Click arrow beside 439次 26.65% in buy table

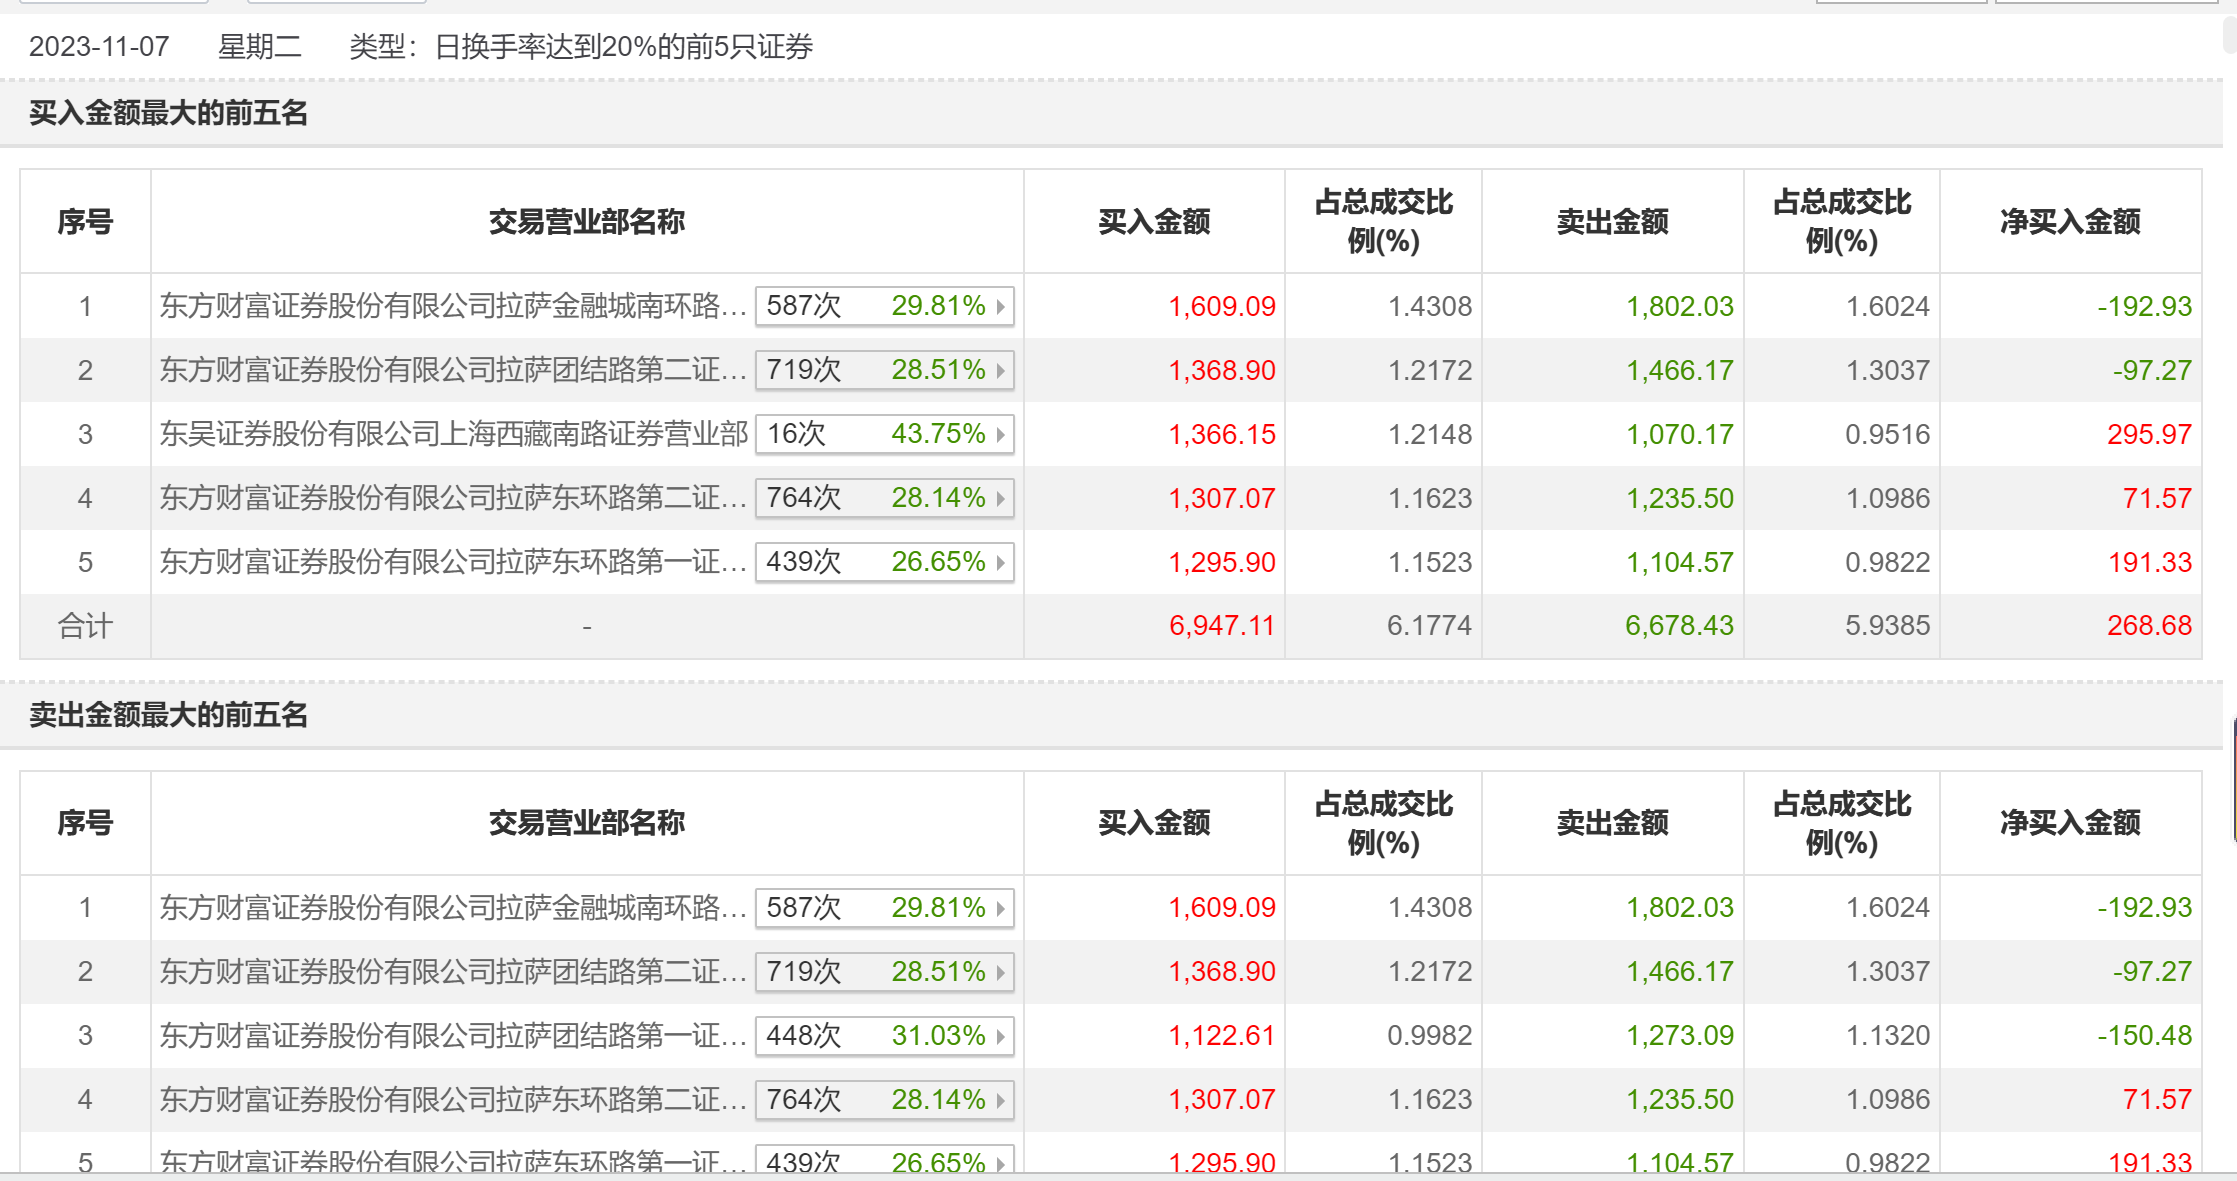(x=1000, y=562)
